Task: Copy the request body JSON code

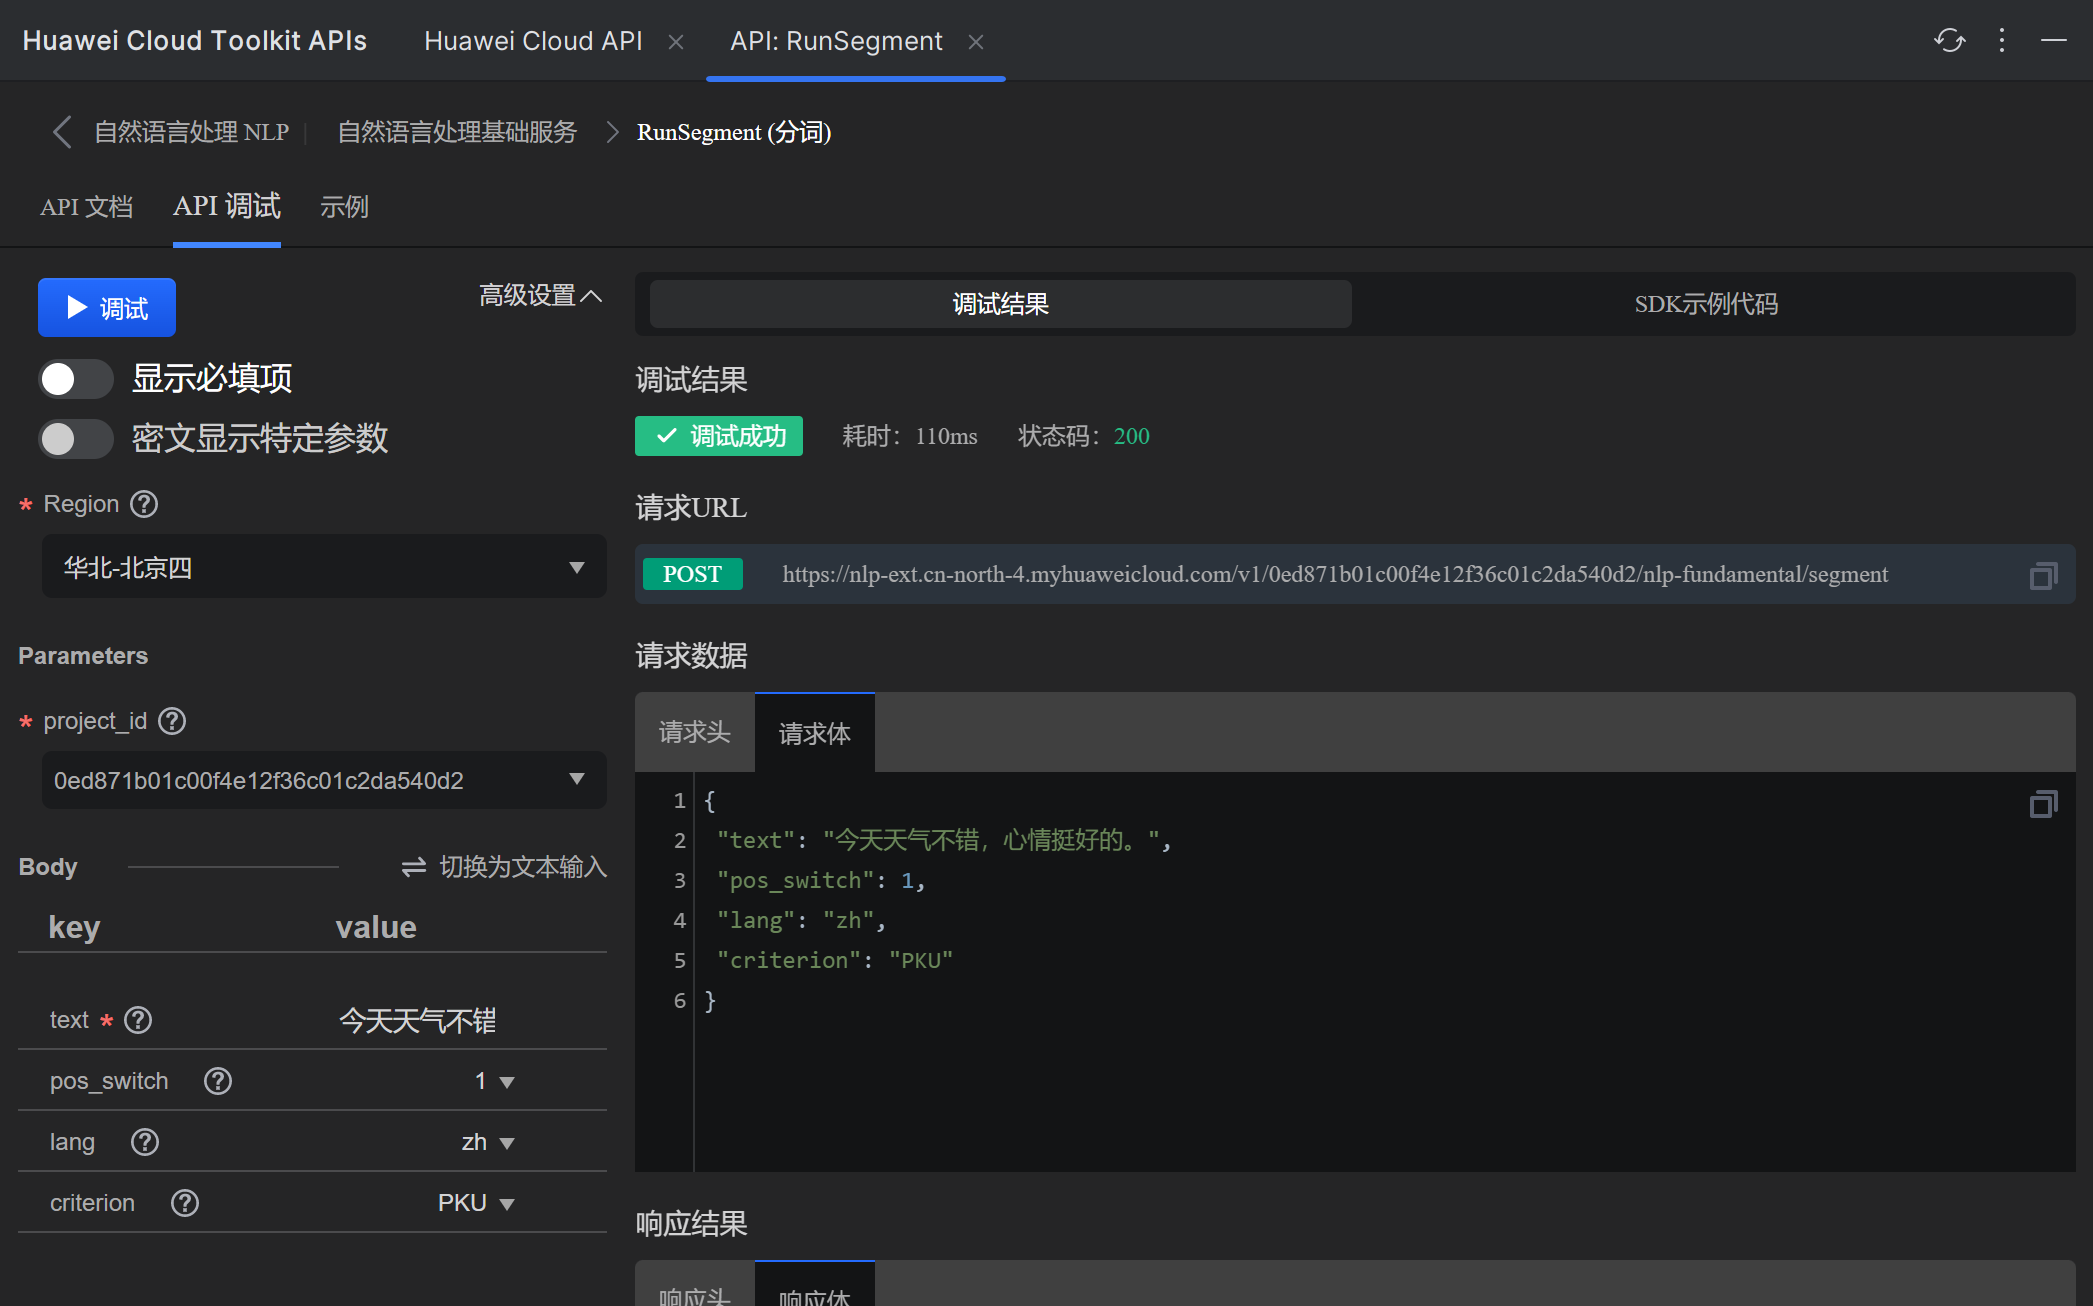Action: (2043, 804)
